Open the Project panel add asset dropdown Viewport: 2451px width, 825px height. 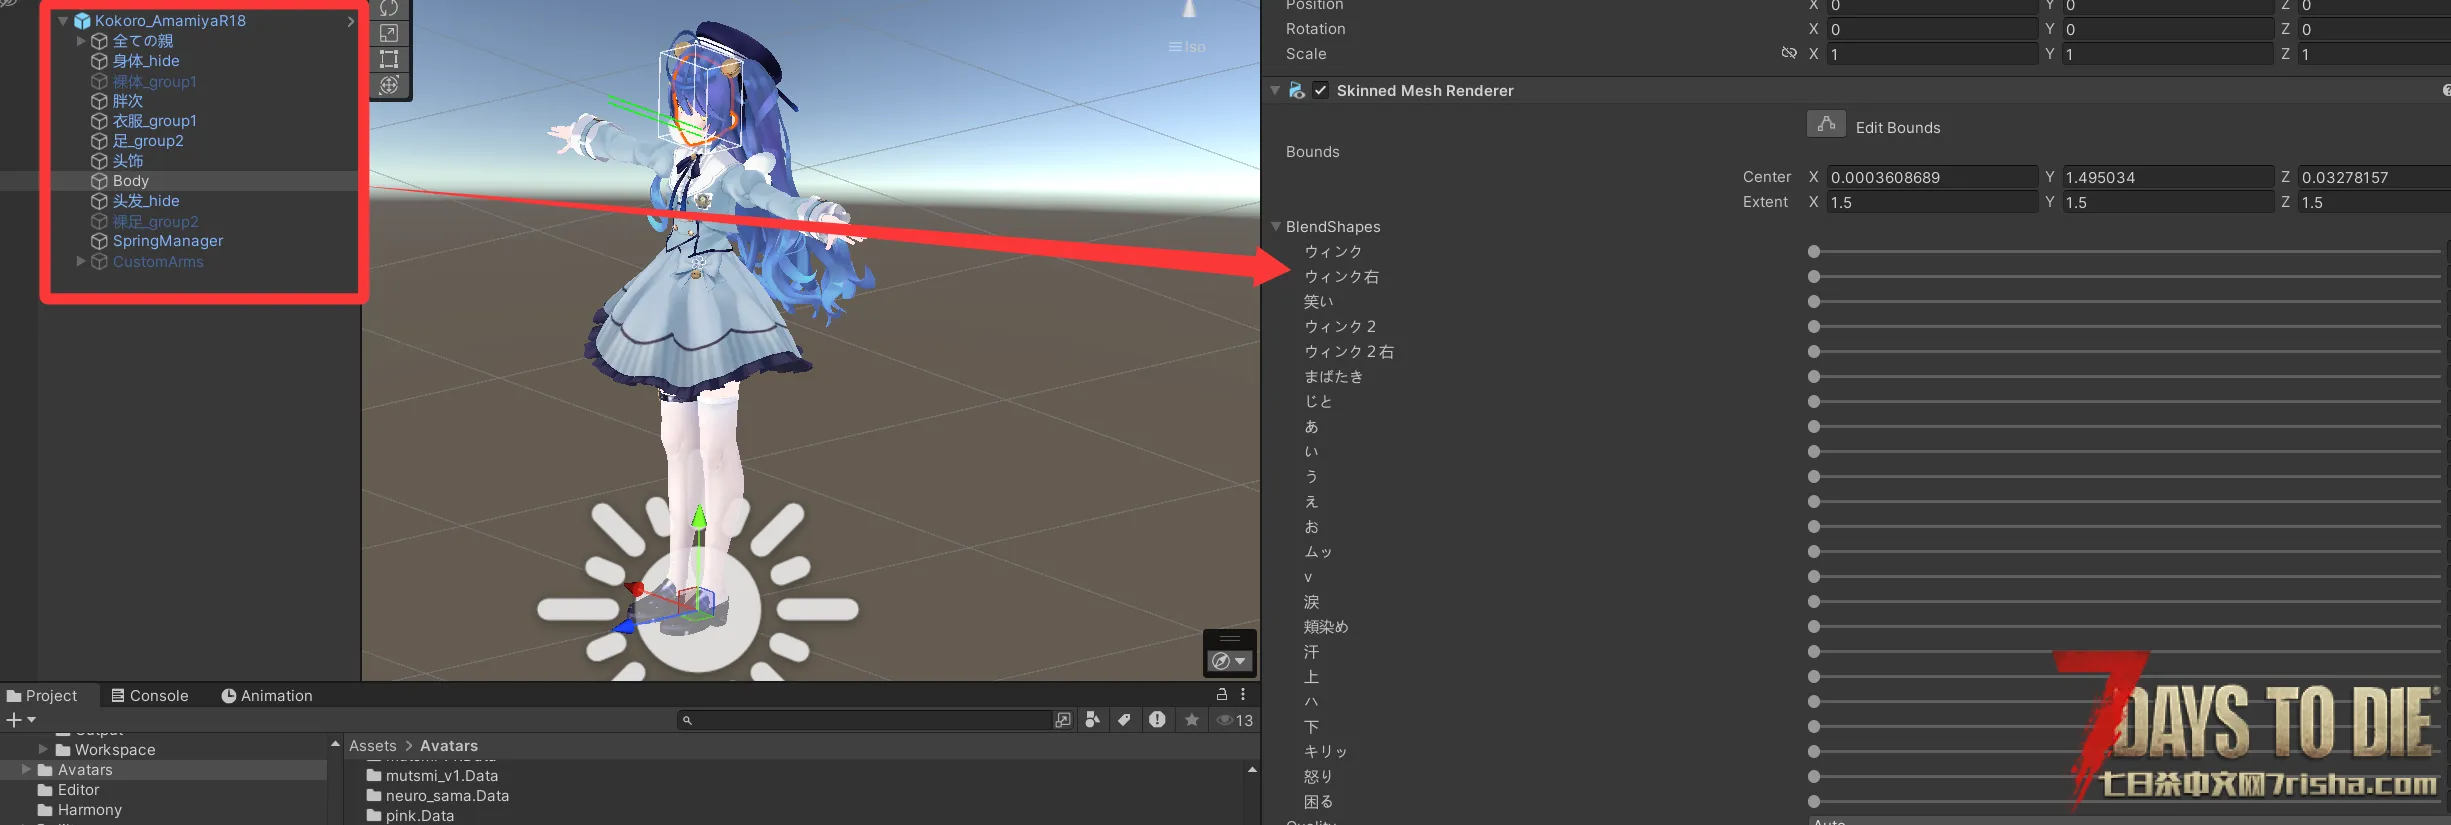click(21, 720)
